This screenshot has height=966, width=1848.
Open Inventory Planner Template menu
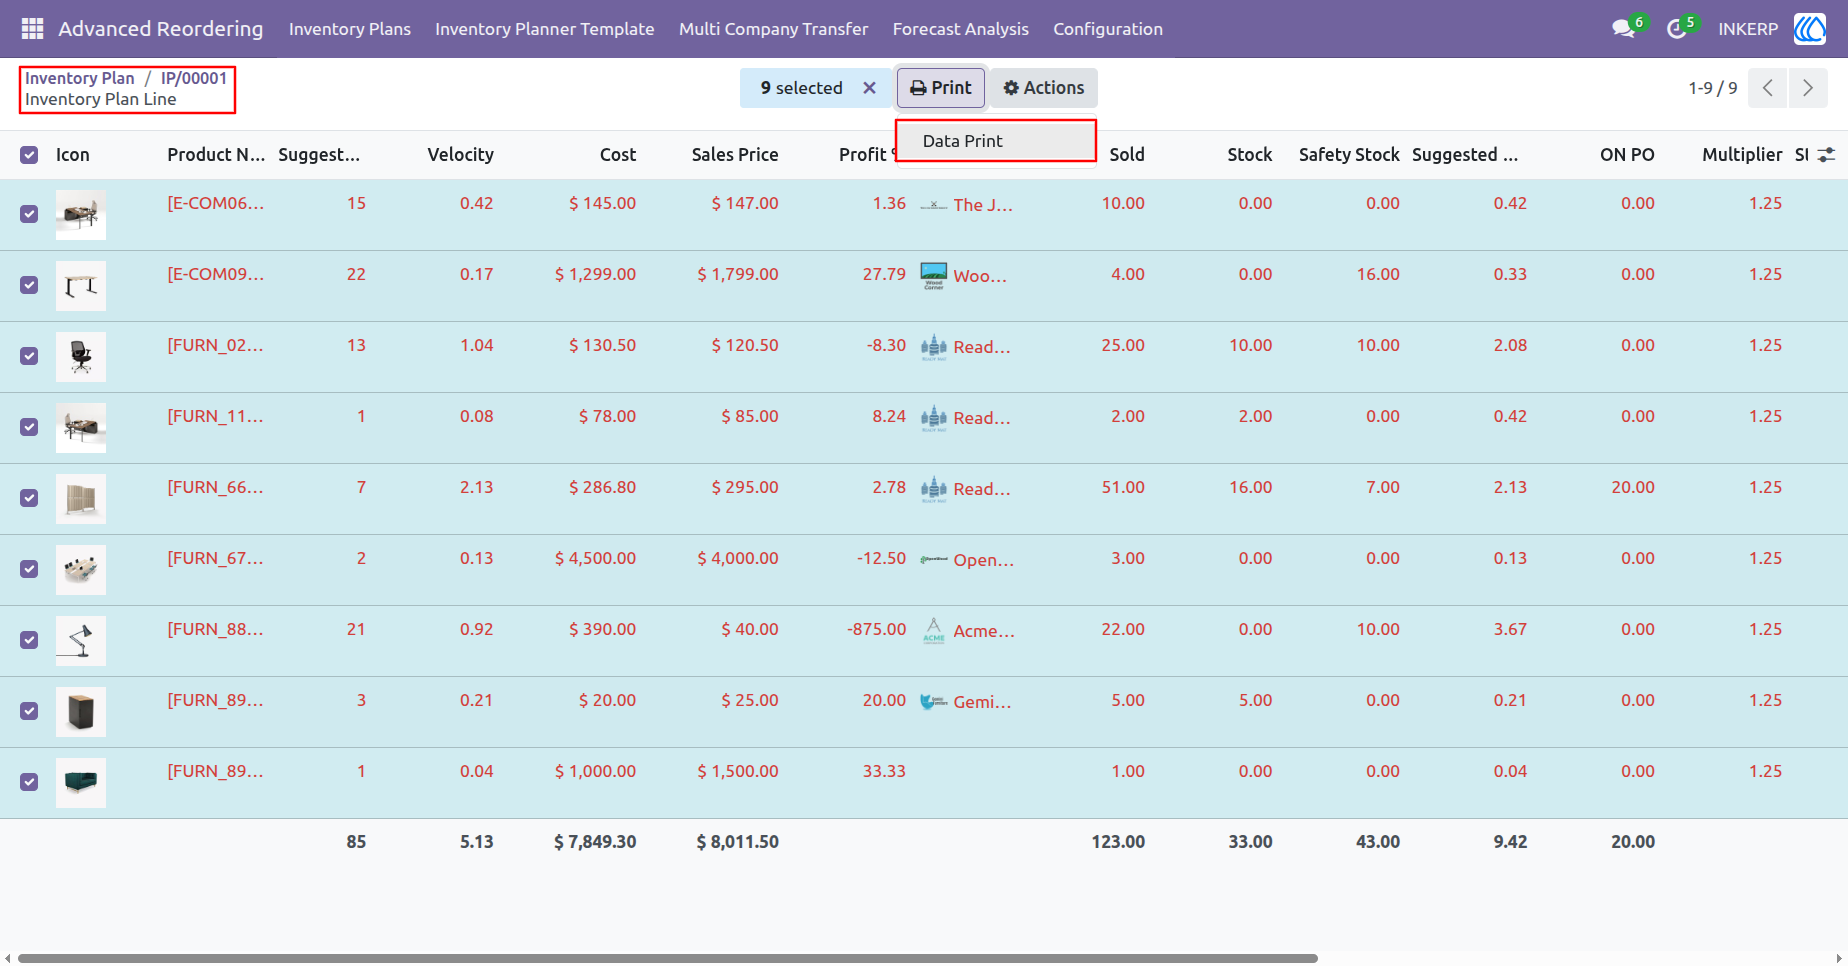click(x=545, y=29)
